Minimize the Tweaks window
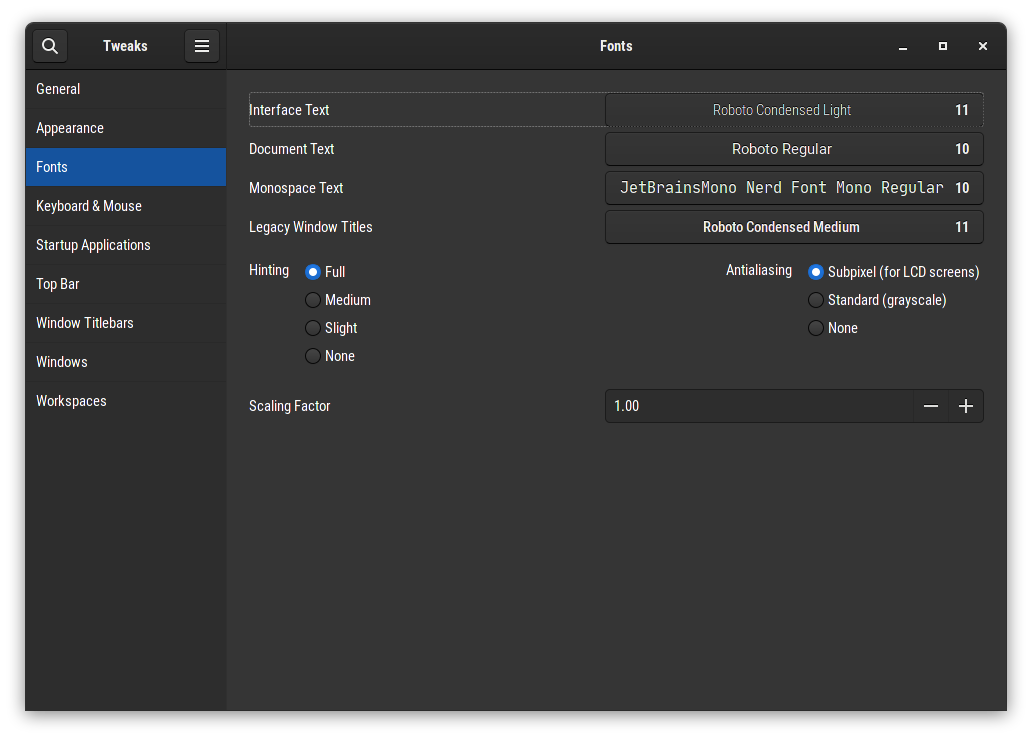 click(903, 46)
